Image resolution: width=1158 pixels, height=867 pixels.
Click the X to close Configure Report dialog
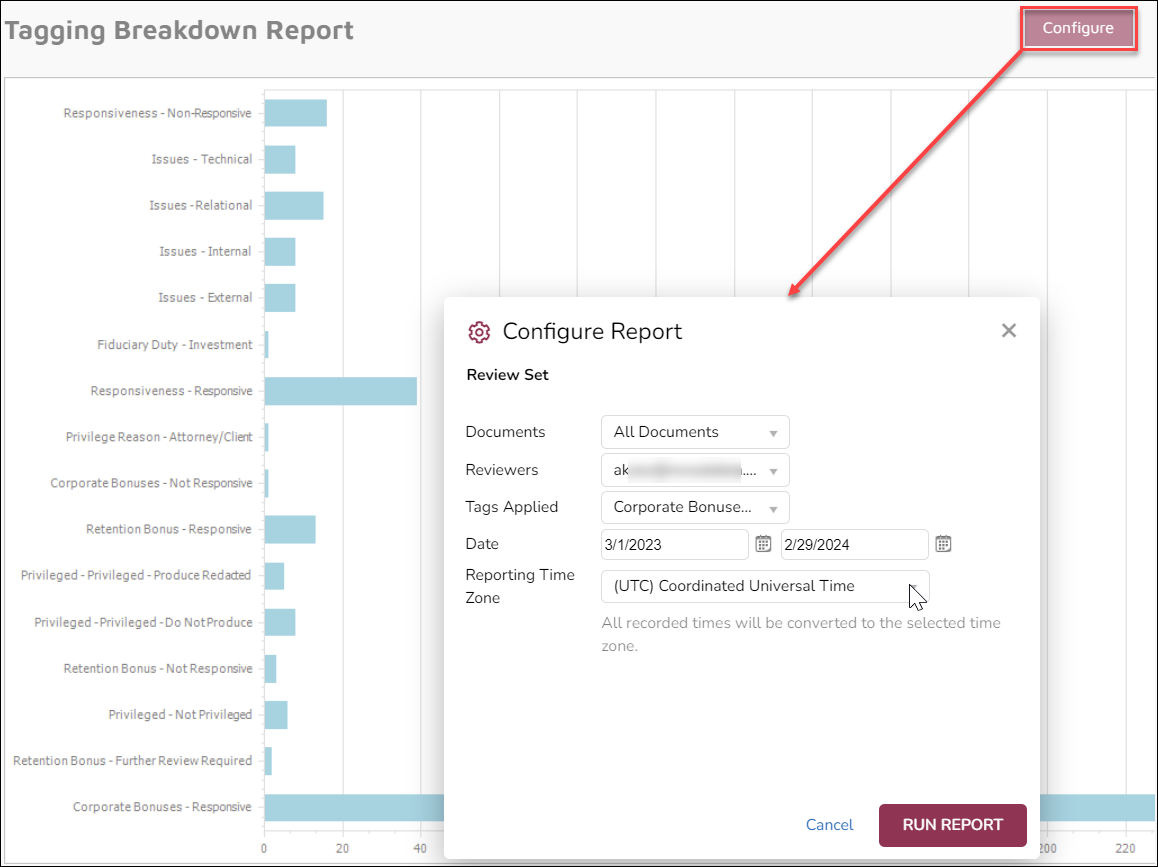tap(1009, 330)
